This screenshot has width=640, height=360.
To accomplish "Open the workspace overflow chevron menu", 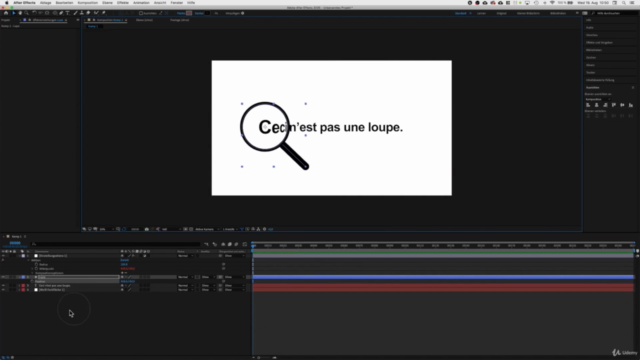I will click(577, 13).
